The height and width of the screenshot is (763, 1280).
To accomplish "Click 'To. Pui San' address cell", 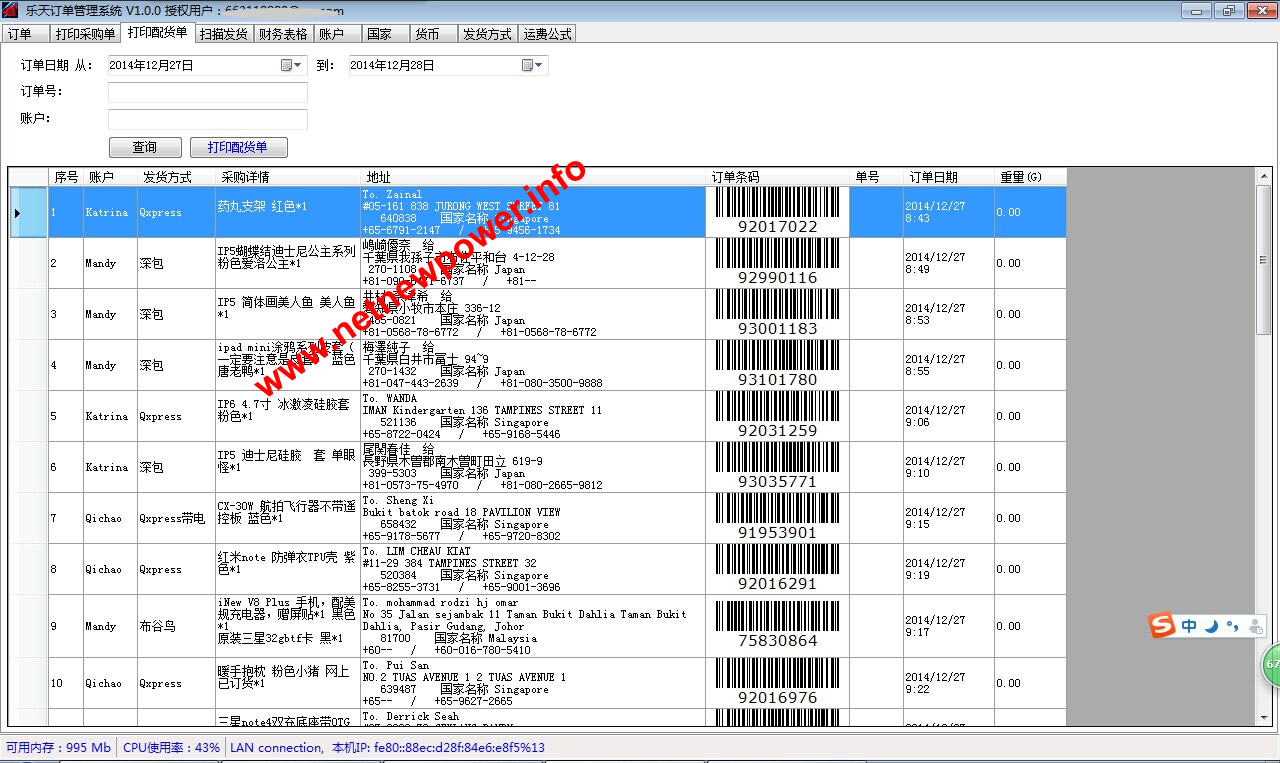I will (533, 683).
